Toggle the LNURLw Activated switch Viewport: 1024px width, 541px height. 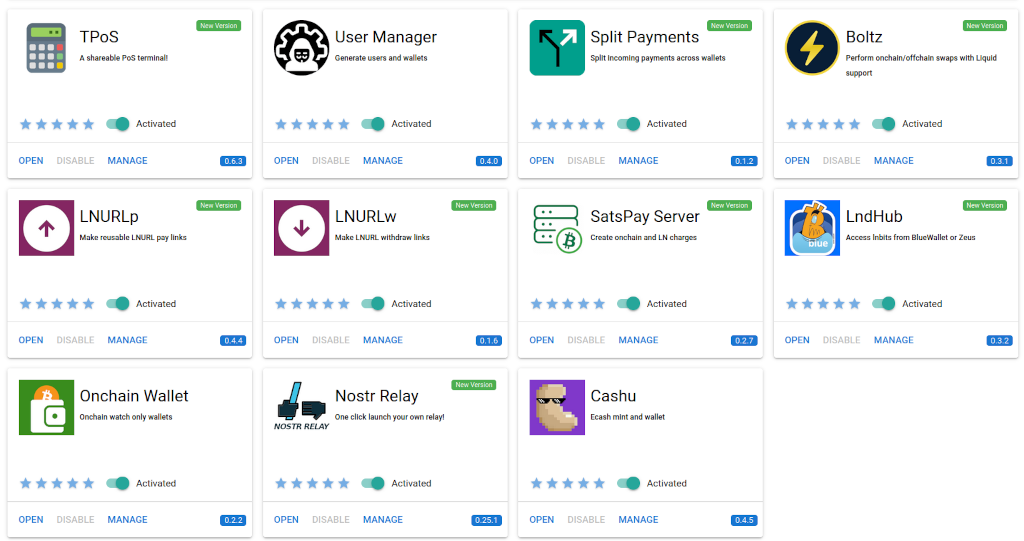373,303
